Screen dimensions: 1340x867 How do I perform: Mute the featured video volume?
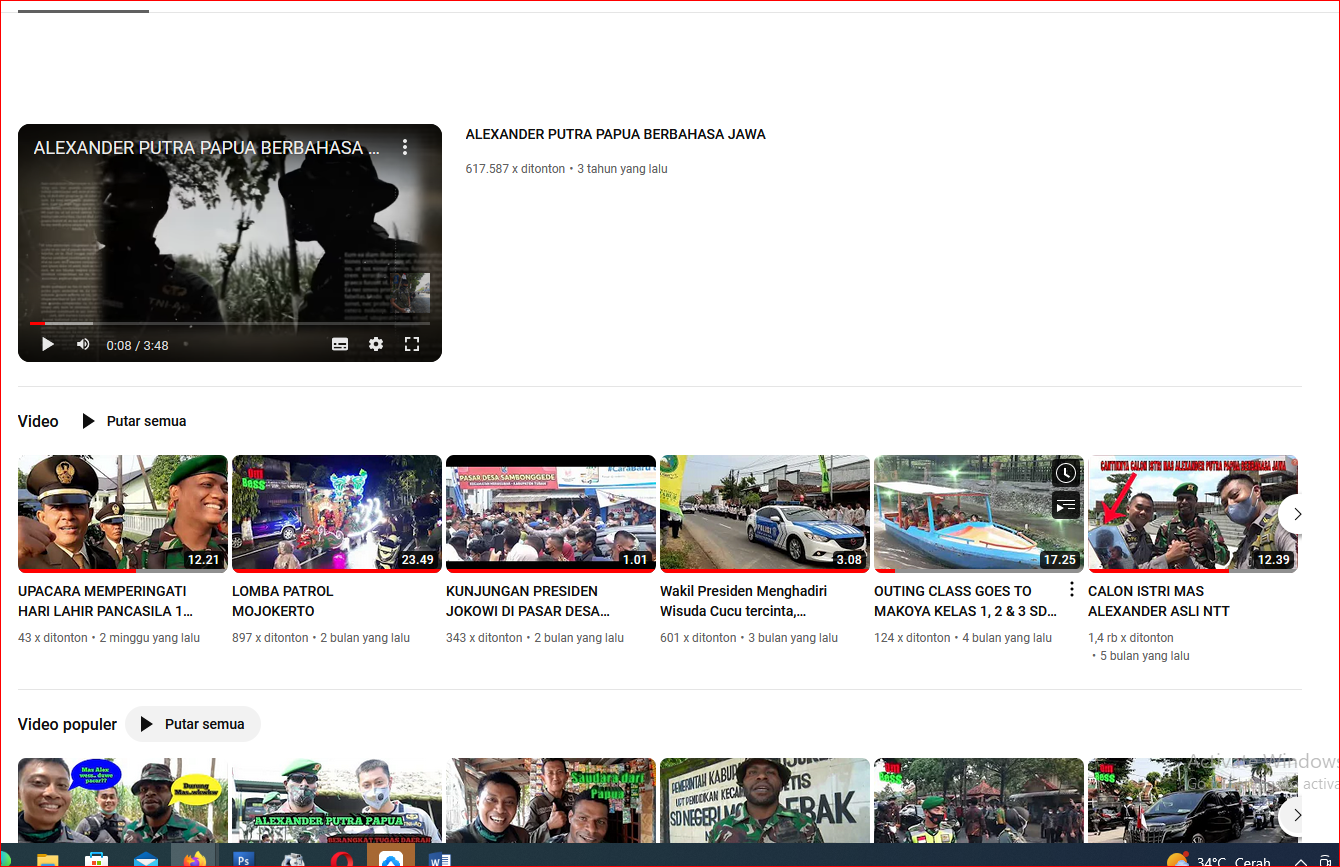83,344
